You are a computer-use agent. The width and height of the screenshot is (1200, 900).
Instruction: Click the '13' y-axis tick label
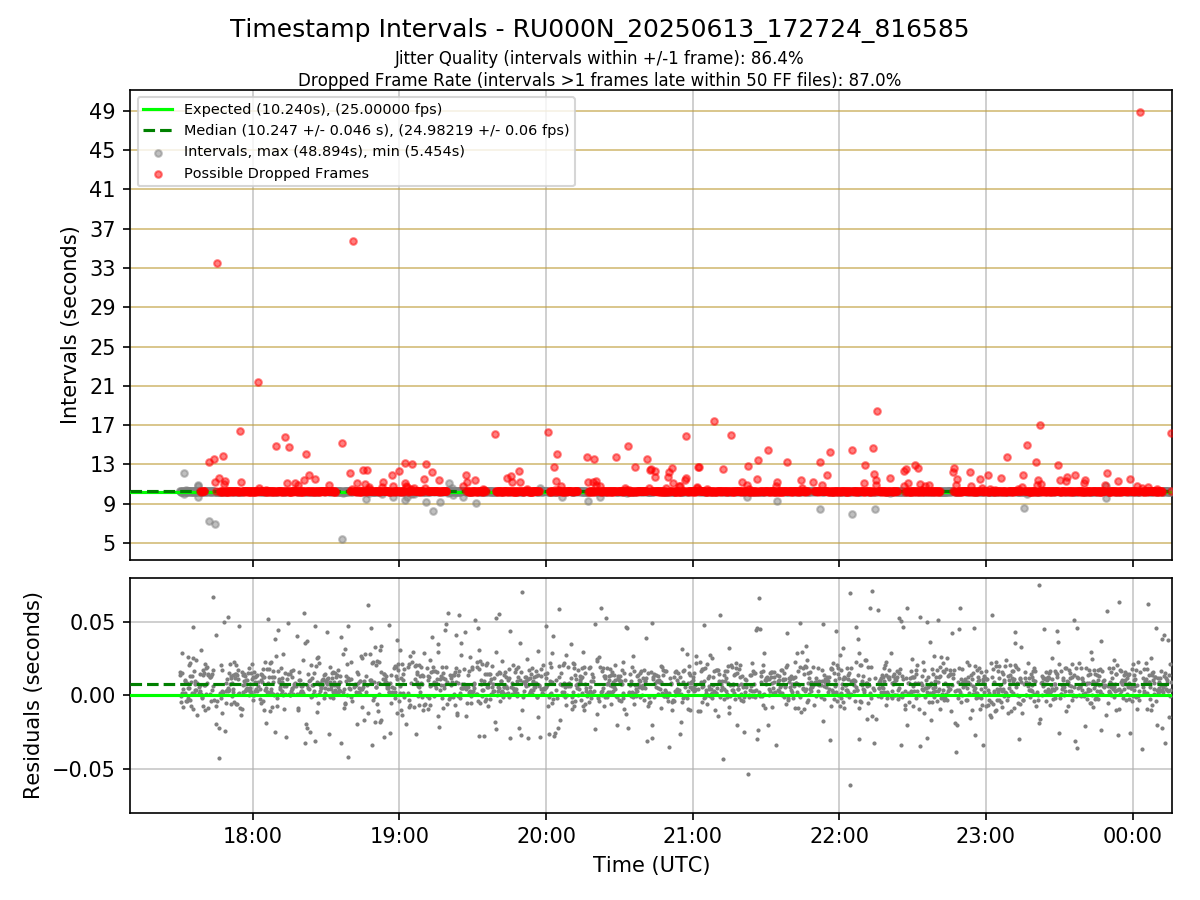[105, 464]
